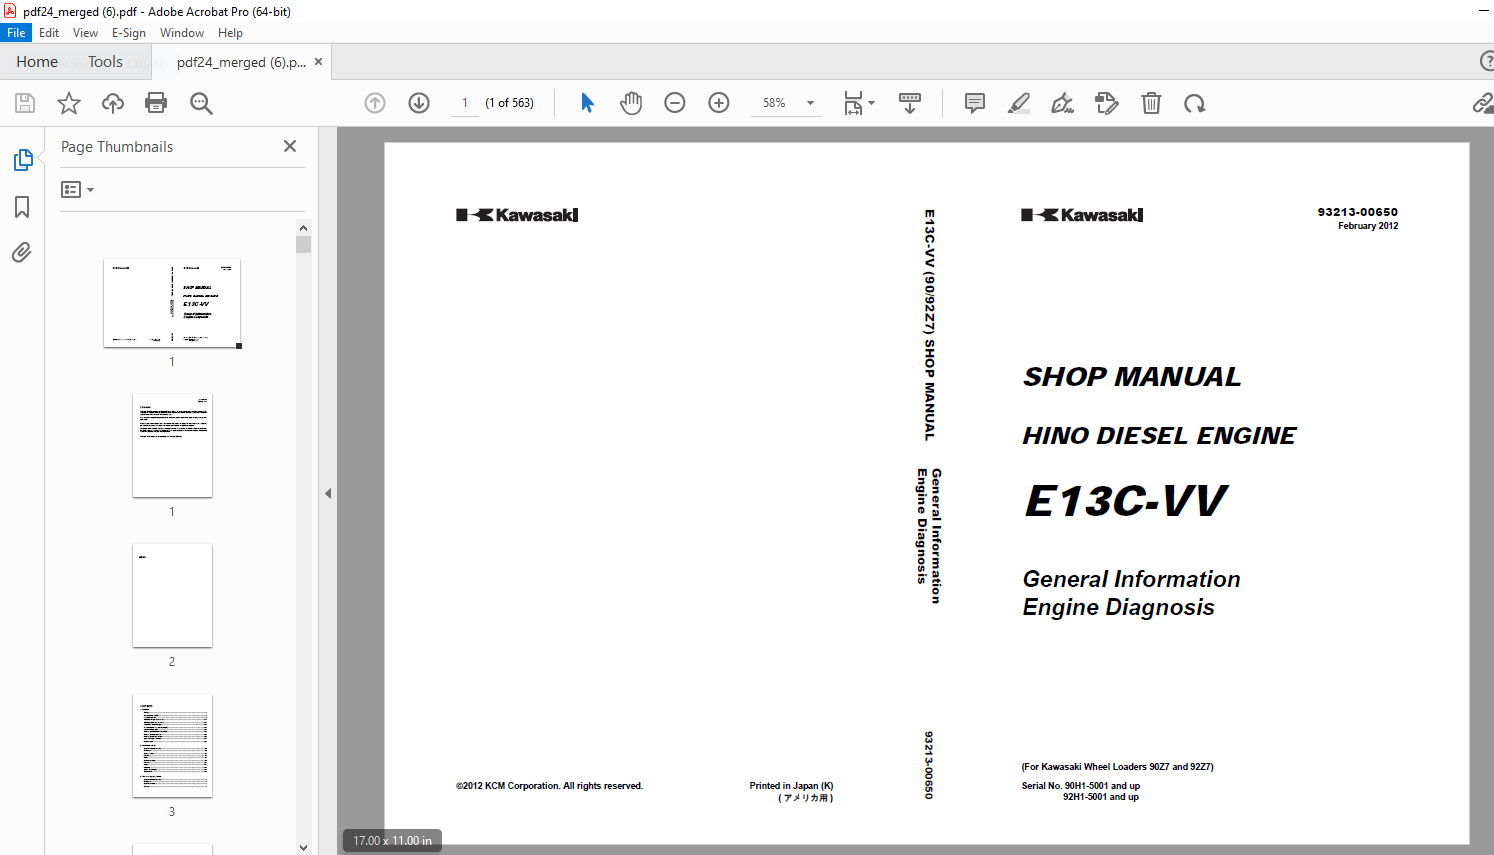
Task: Close the pdf24_merged document tab
Action: tap(318, 62)
